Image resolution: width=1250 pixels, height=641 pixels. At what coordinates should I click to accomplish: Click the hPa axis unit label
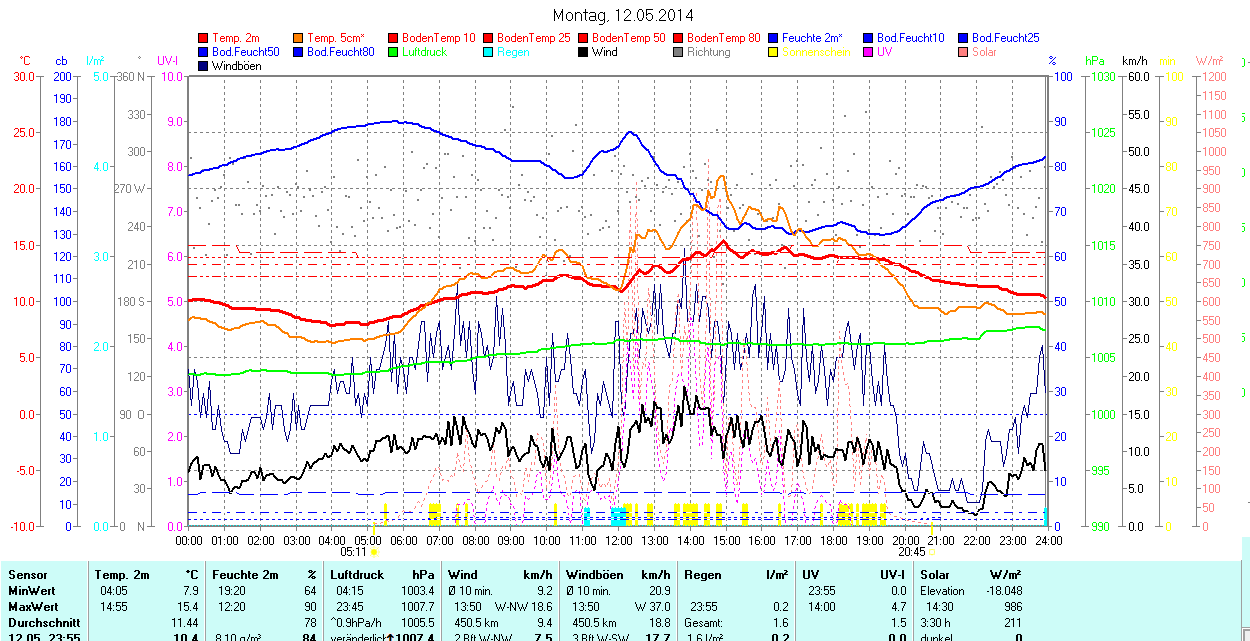click(x=1095, y=61)
